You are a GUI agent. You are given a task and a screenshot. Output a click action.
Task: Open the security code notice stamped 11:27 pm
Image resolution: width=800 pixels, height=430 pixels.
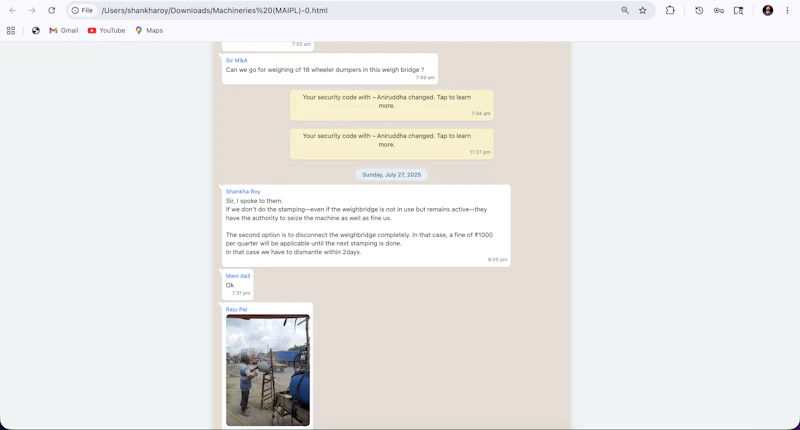click(391, 144)
